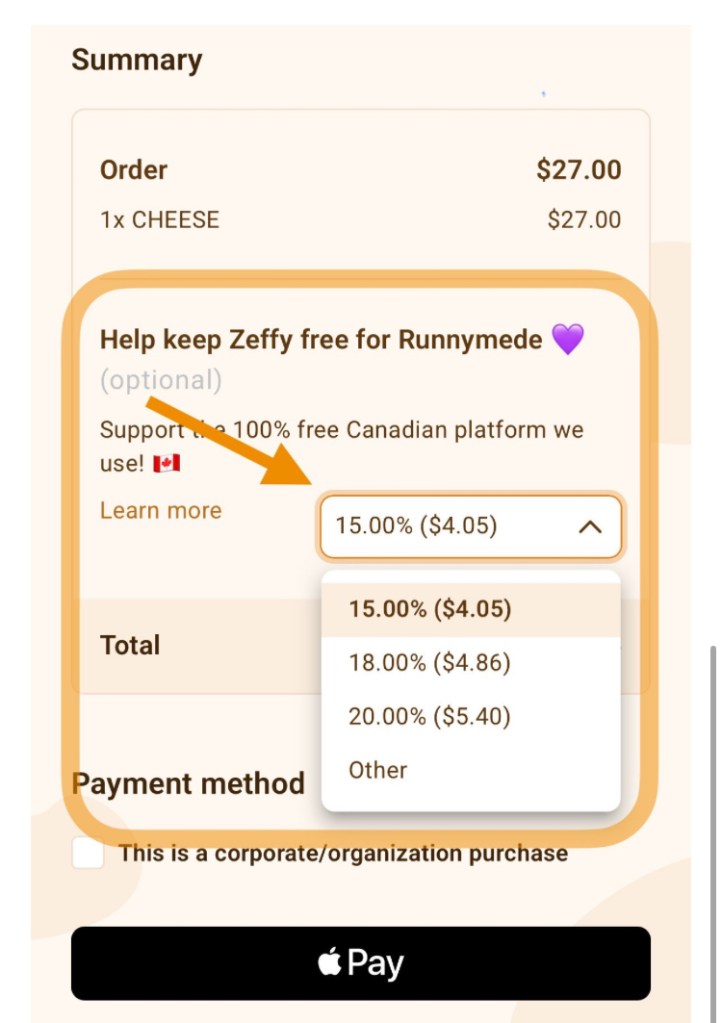Viewport: 722px width, 1023px height.
Task: Choose the 18.00% ($4.86) contribution option
Action: coord(430,662)
